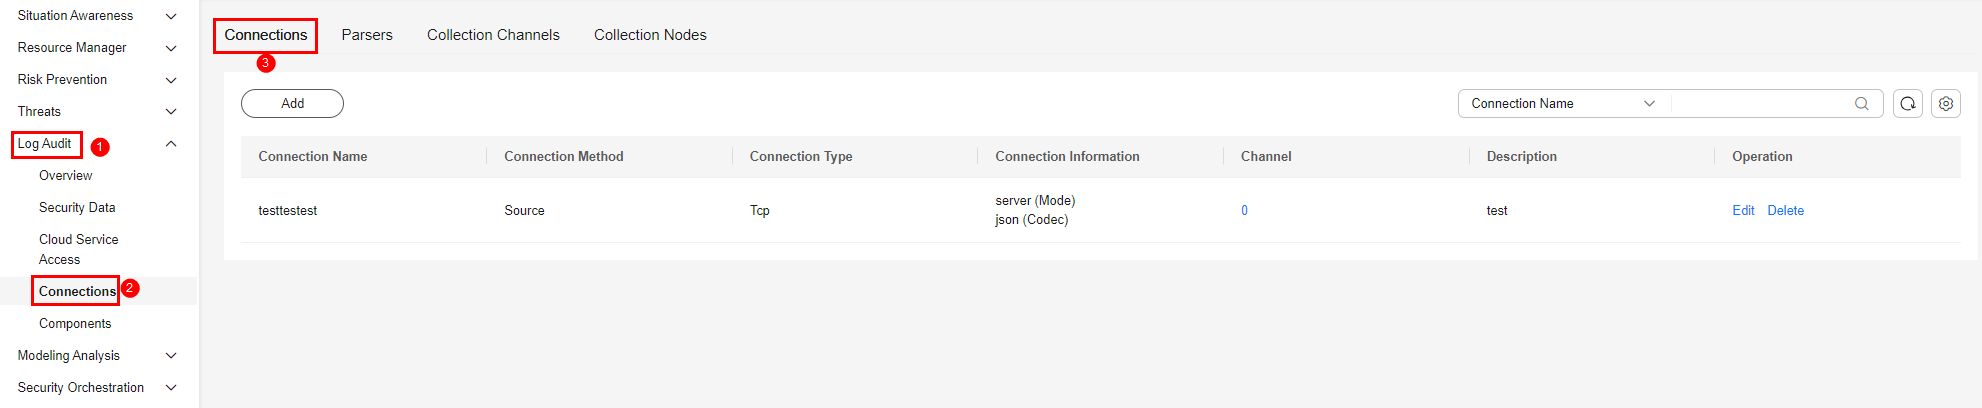The width and height of the screenshot is (1982, 408).
Task: Collapse the Log Audit menu
Action: [171, 144]
